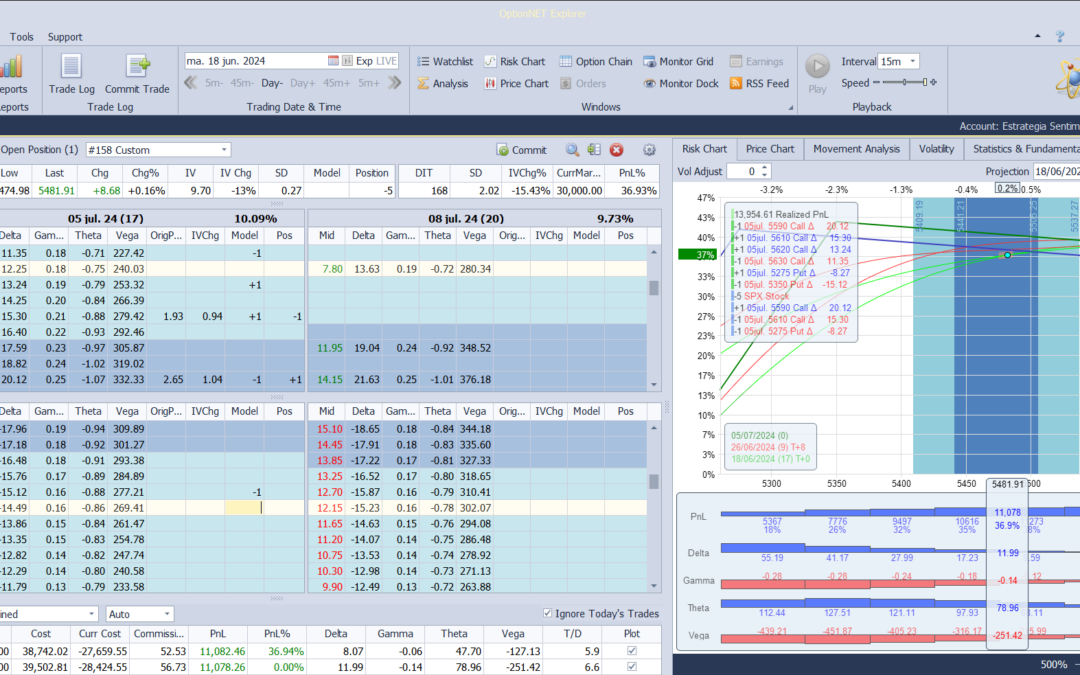This screenshot has width=1080, height=675.
Task: Uncheck Plot checkbox in first row
Action: click(x=630, y=650)
